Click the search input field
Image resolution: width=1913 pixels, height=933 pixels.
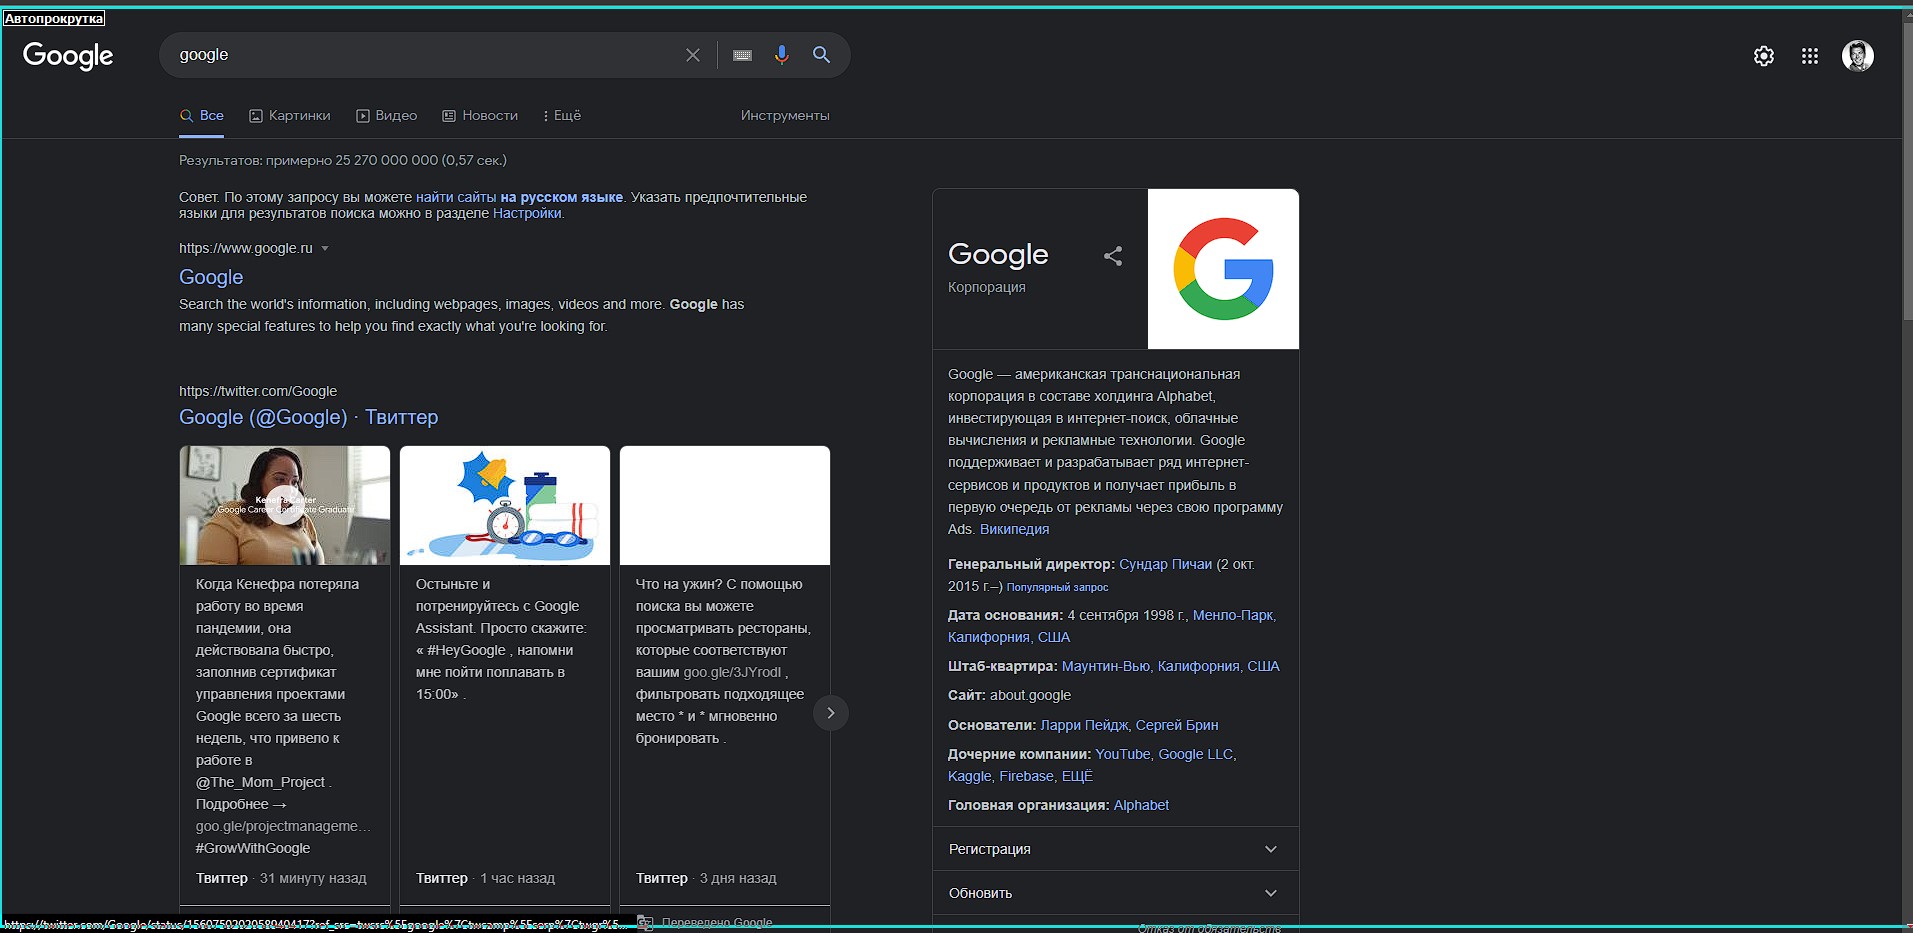pyautogui.click(x=425, y=55)
